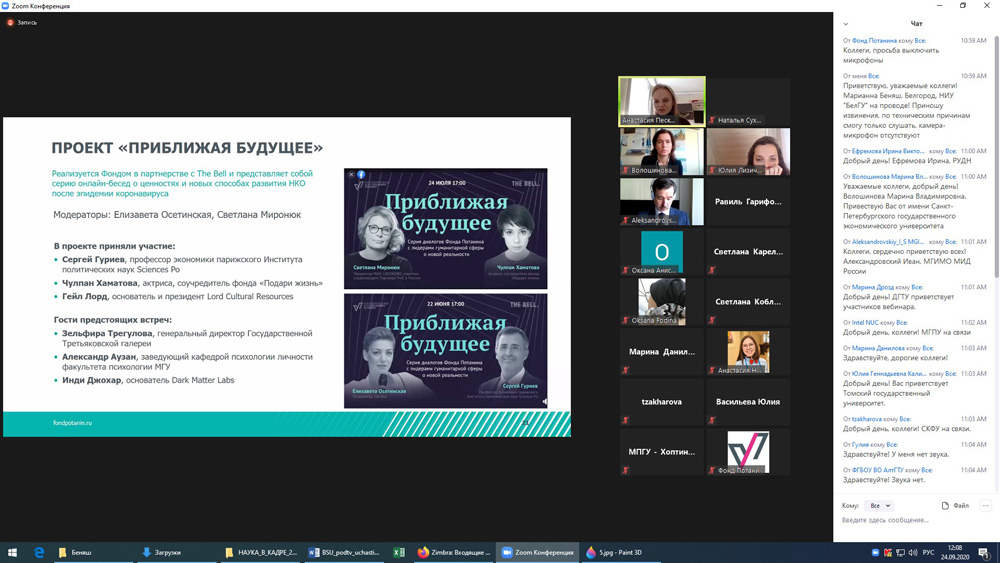Click the Kaspersky antivirus tray icon
The image size is (1000, 563).
(888, 552)
